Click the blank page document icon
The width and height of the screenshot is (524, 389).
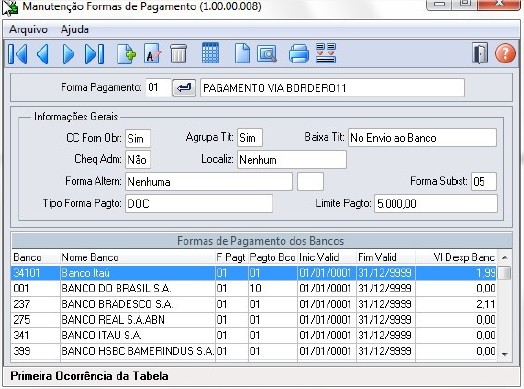point(242,53)
